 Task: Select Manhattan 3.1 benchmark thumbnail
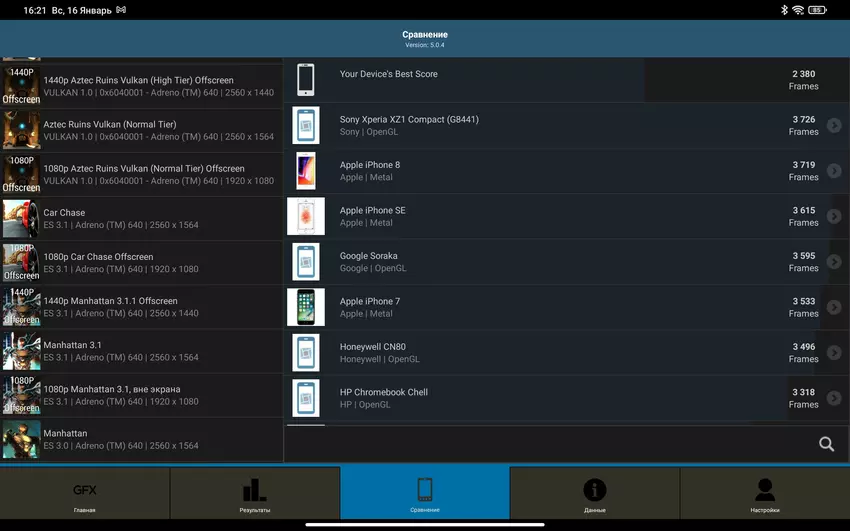point(21,351)
